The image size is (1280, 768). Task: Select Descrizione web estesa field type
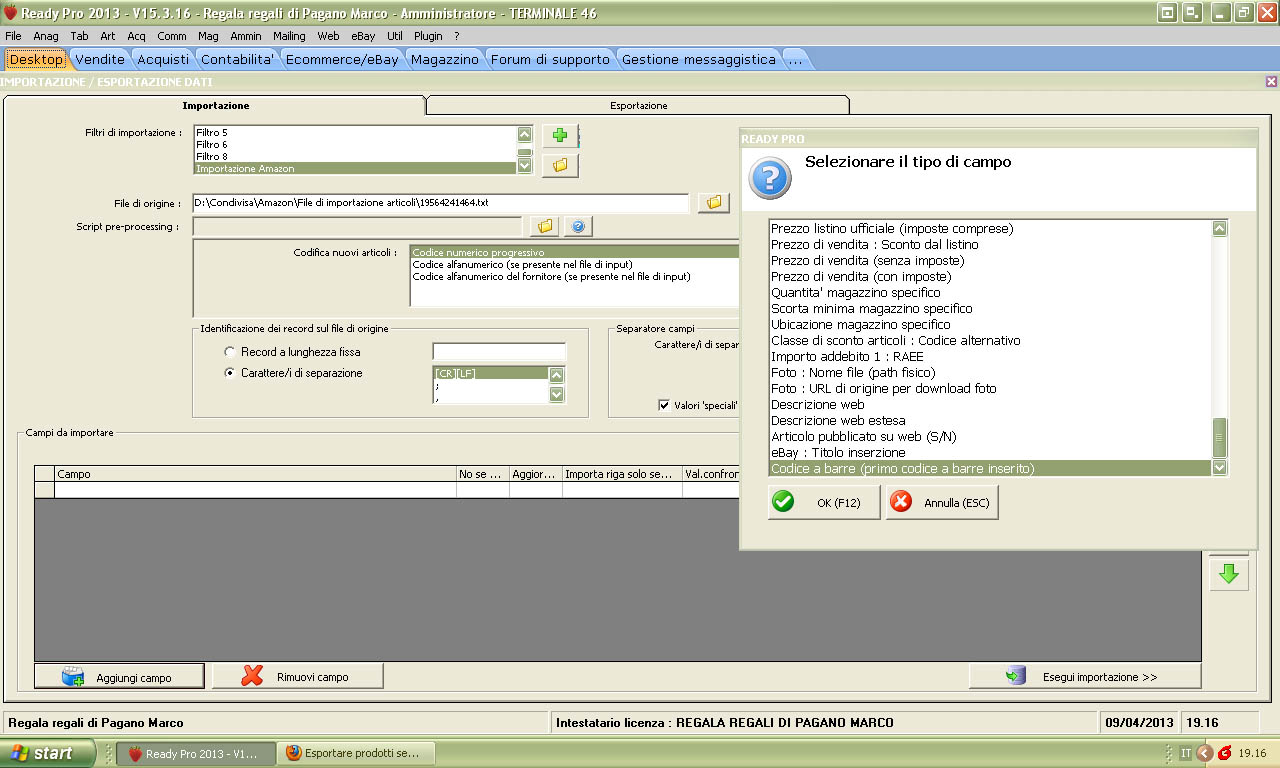[990, 421]
